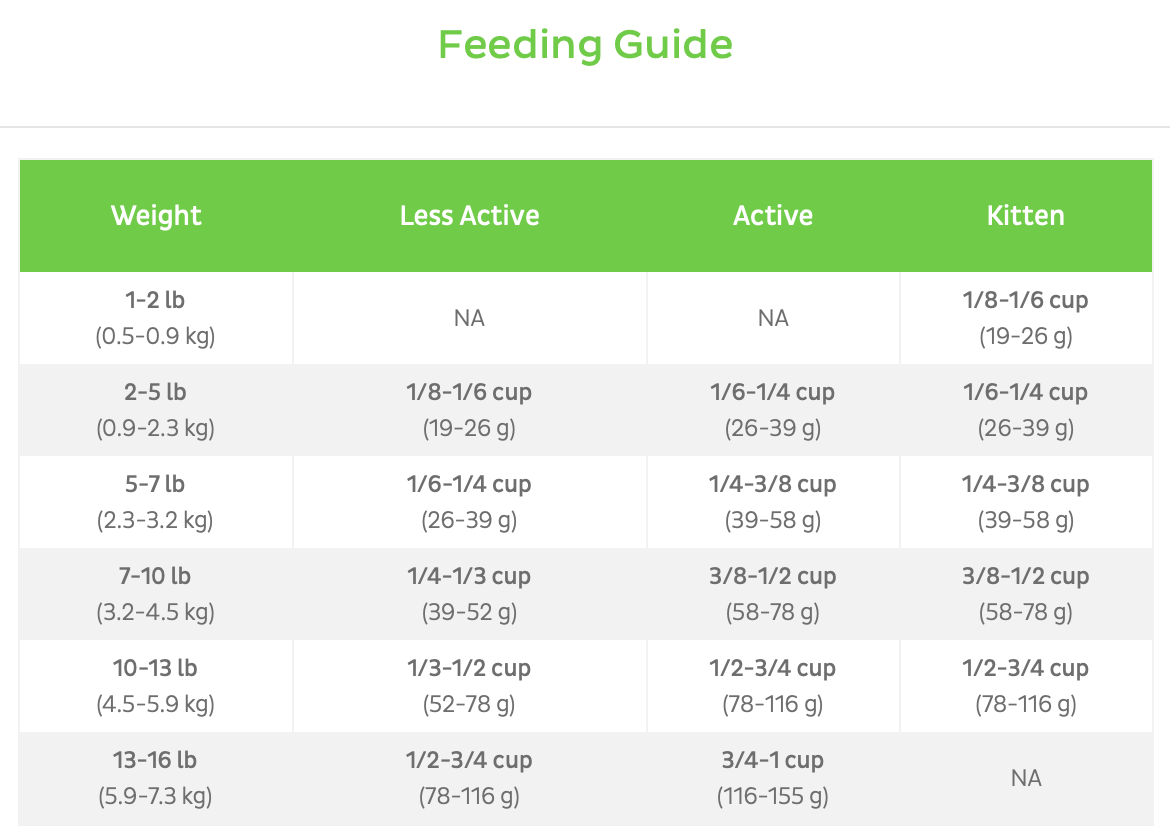Select the Less Active column header
The image size is (1170, 834).
point(469,216)
